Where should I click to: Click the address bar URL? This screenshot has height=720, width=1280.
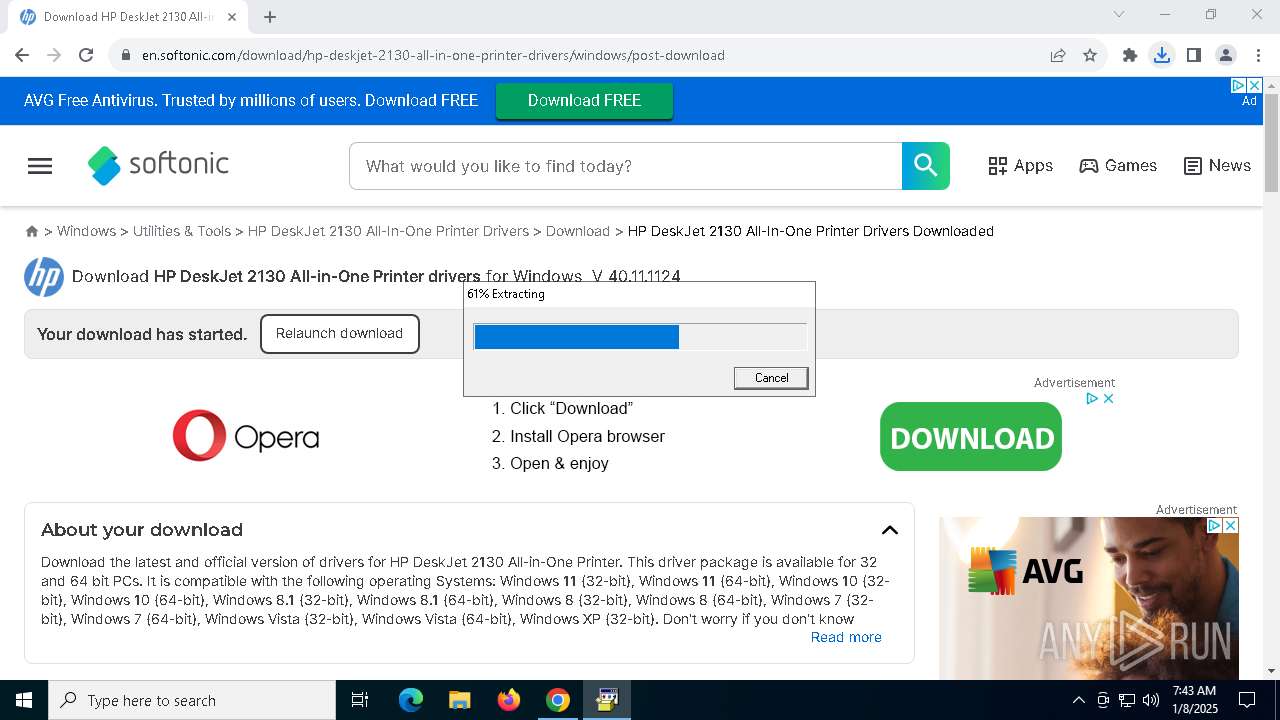coord(433,55)
